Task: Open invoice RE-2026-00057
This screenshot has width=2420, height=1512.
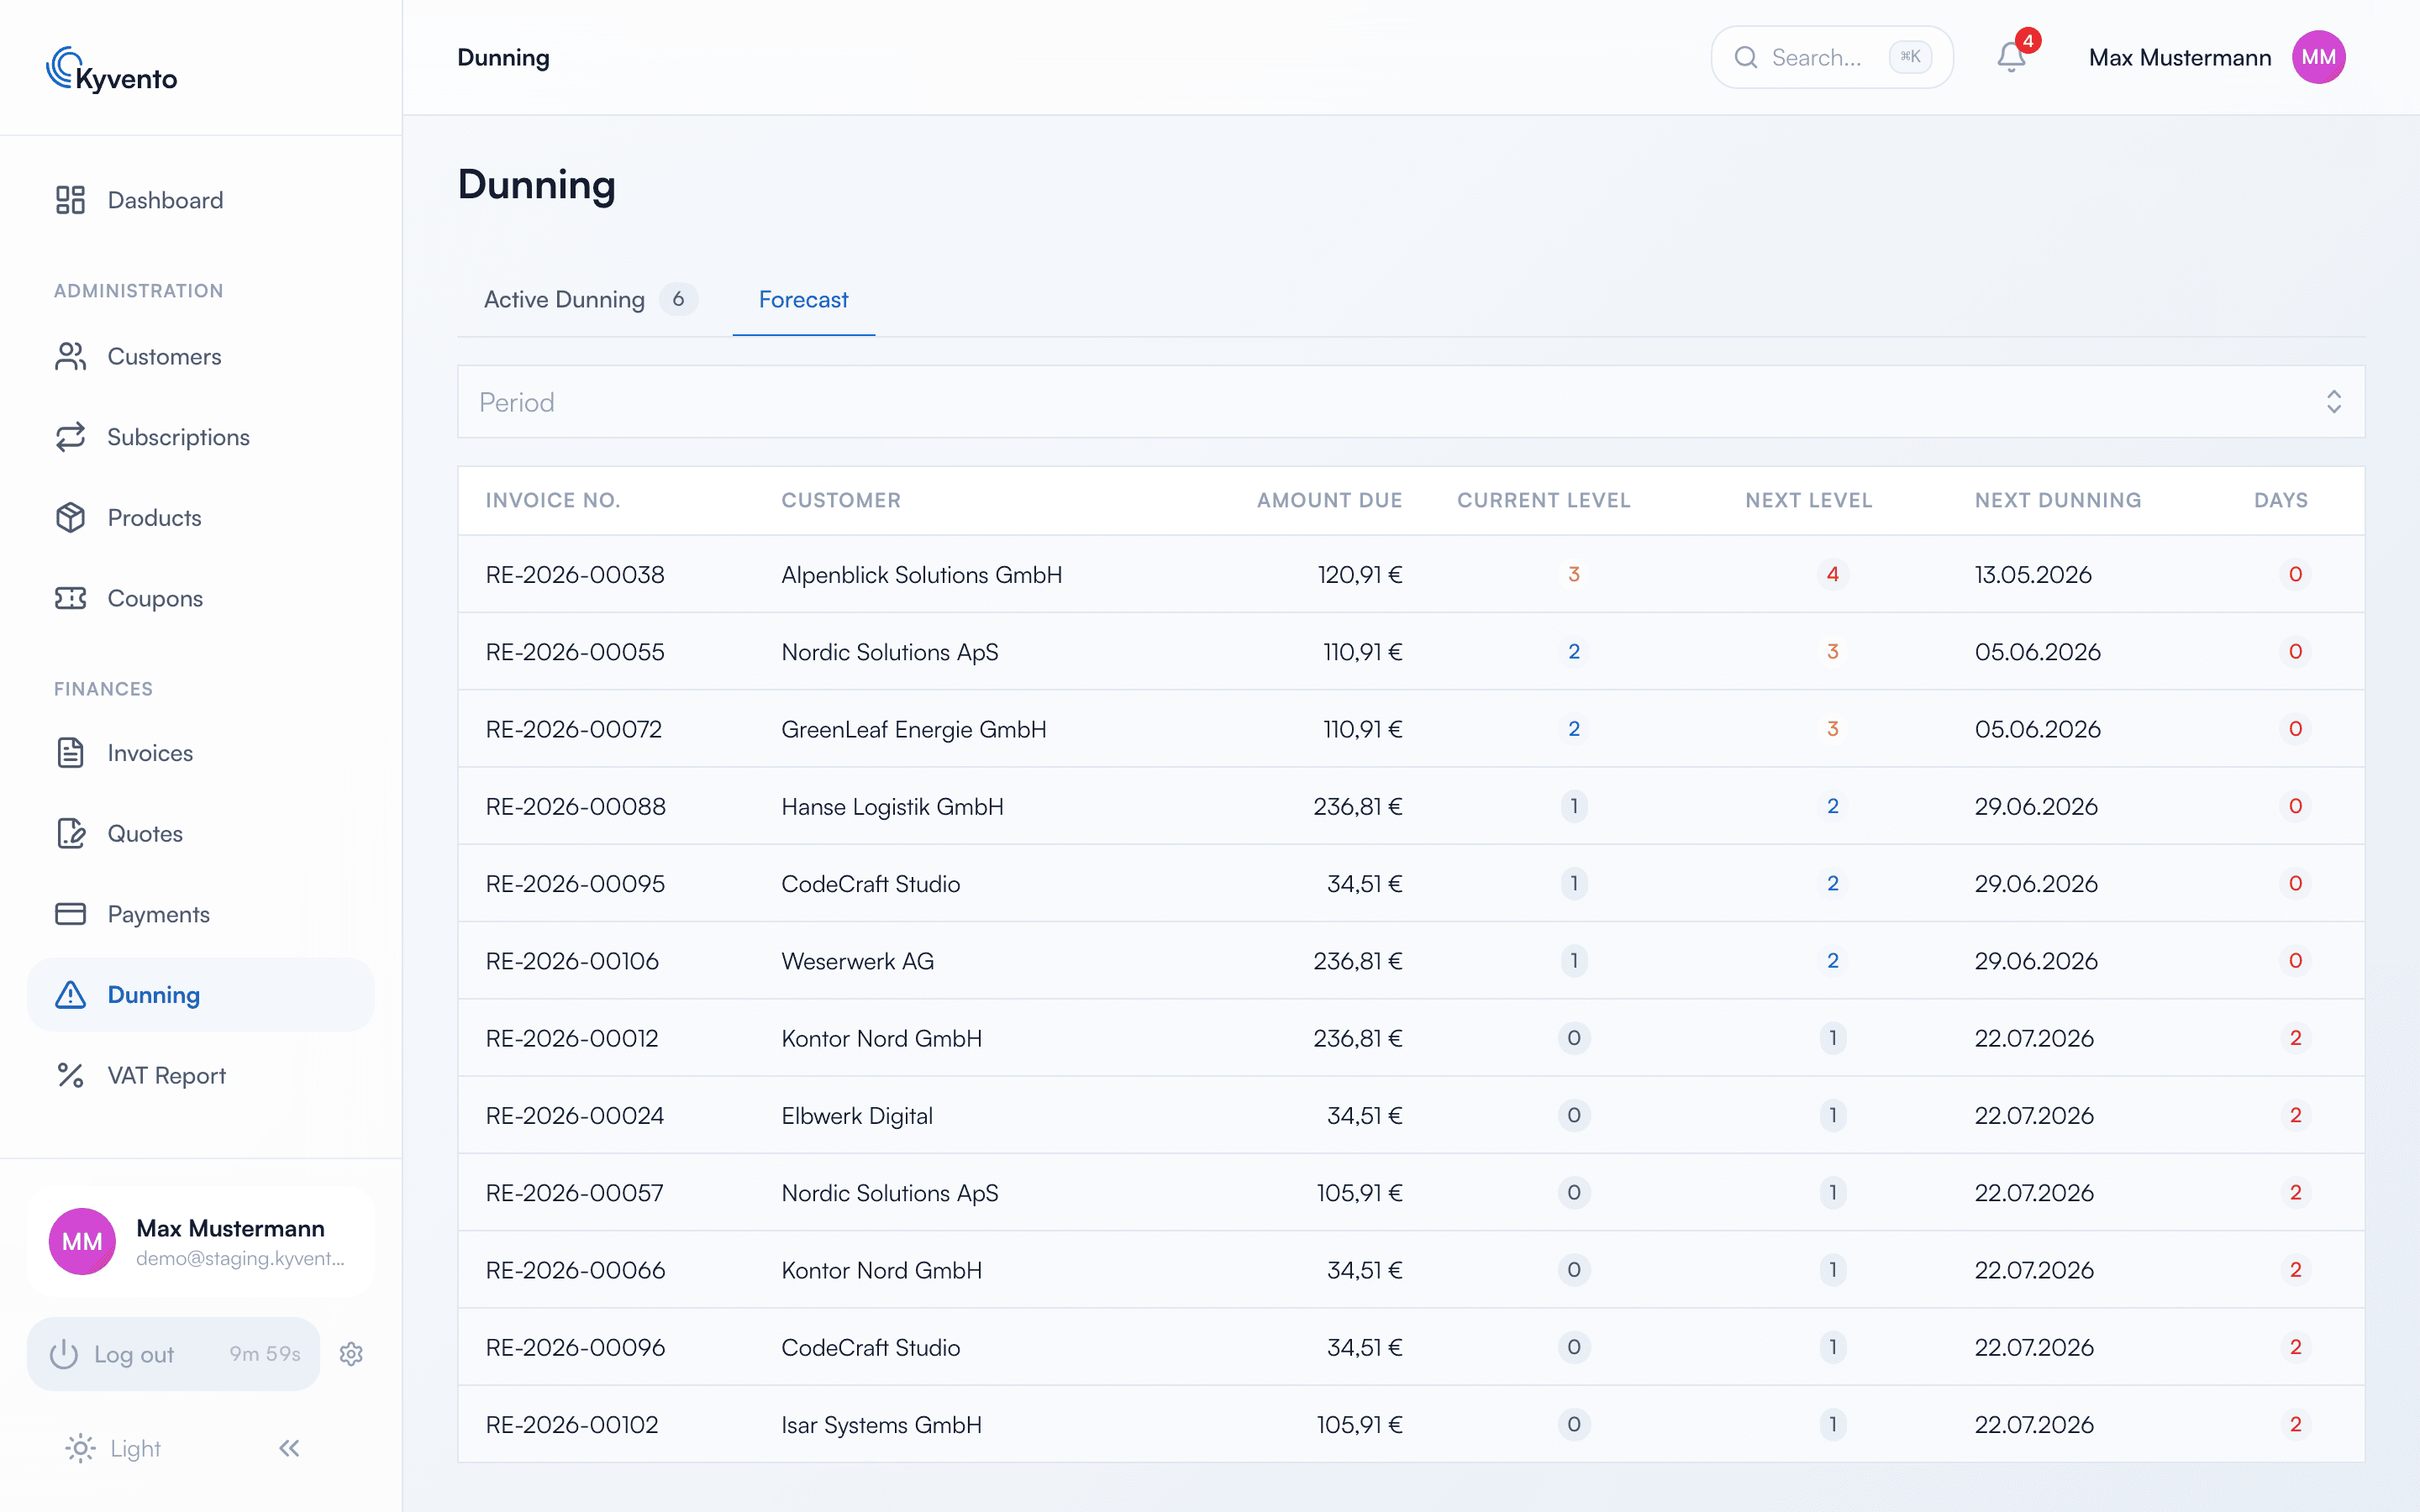Action: click(575, 1193)
